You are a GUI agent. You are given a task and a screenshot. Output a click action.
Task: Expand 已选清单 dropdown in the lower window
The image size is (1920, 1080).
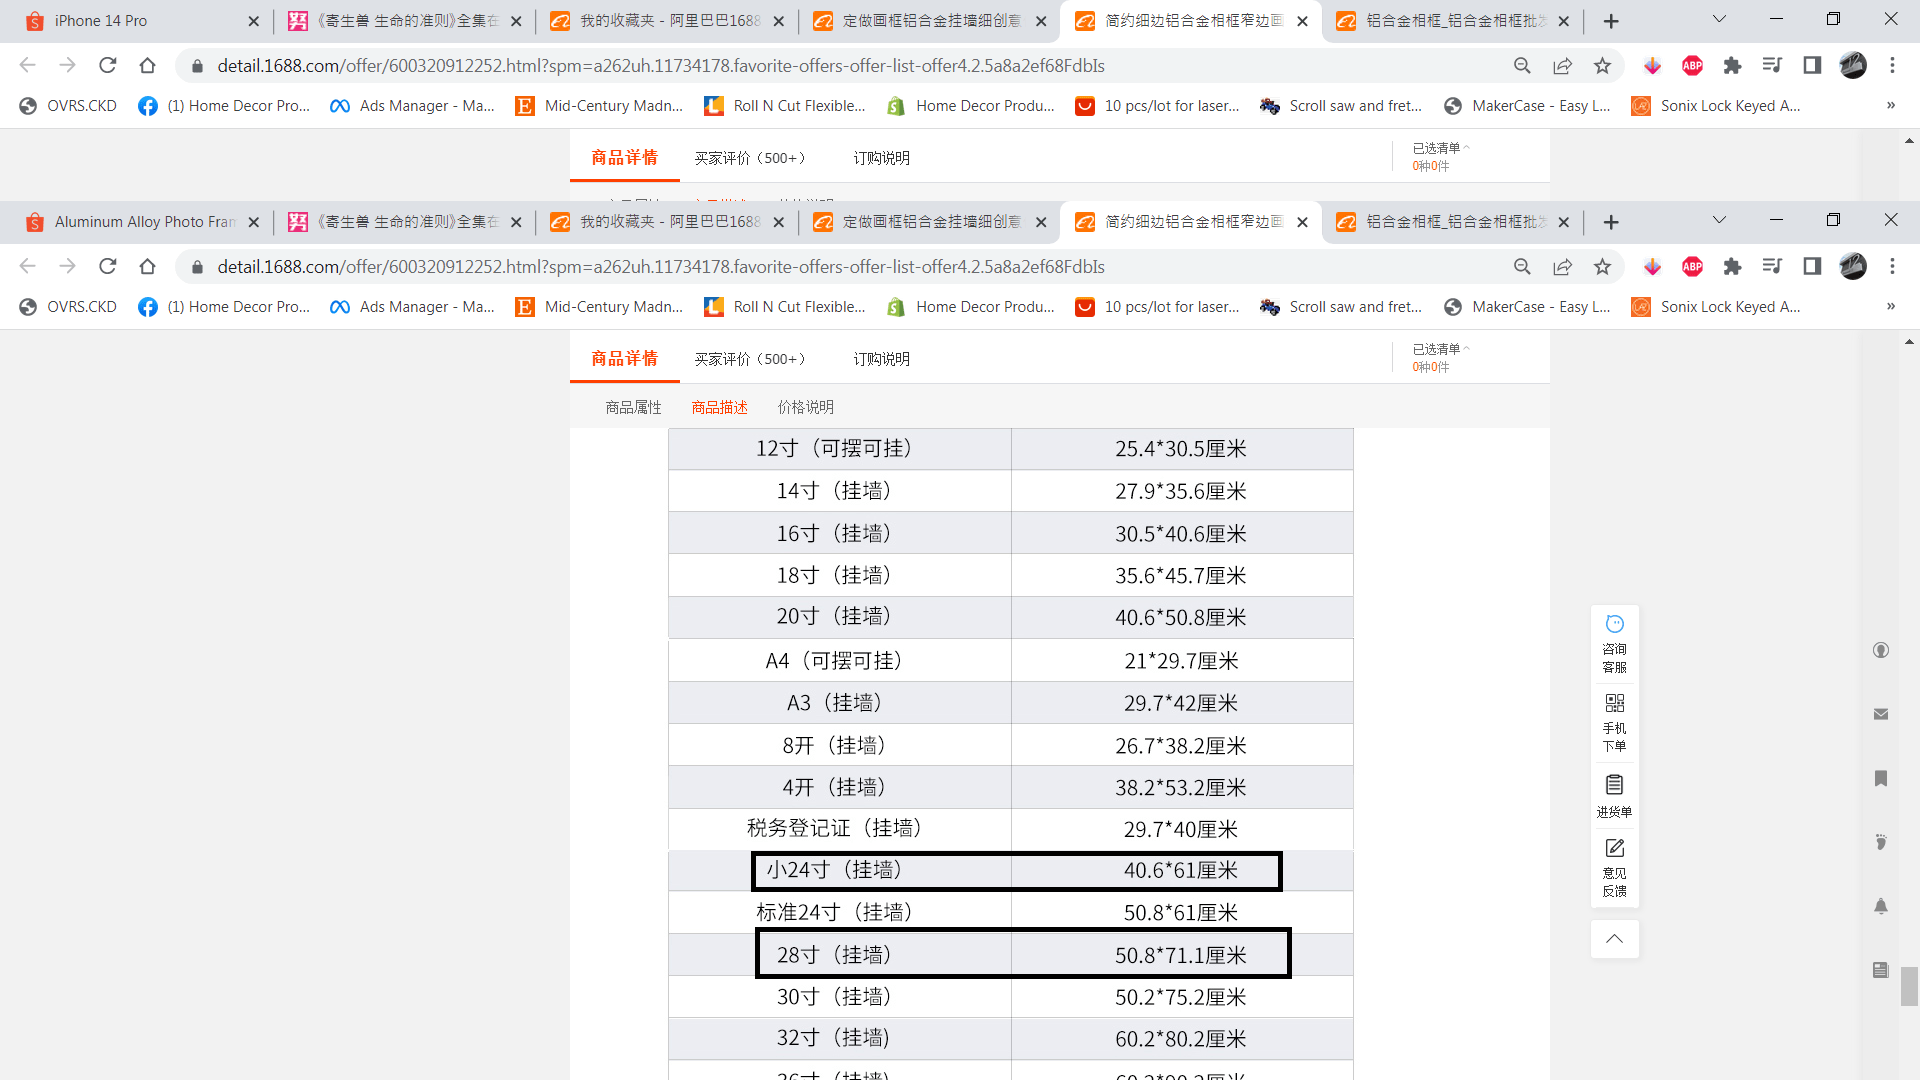(1440, 349)
